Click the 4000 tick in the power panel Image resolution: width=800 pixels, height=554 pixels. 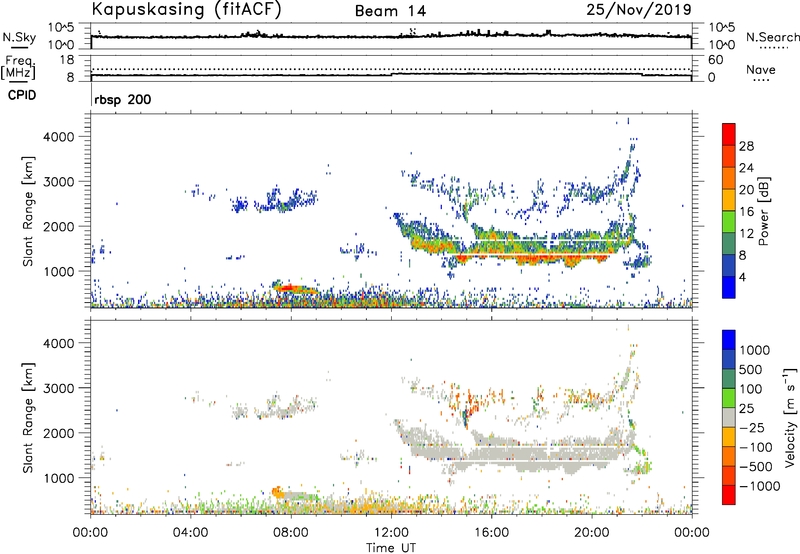58,137
